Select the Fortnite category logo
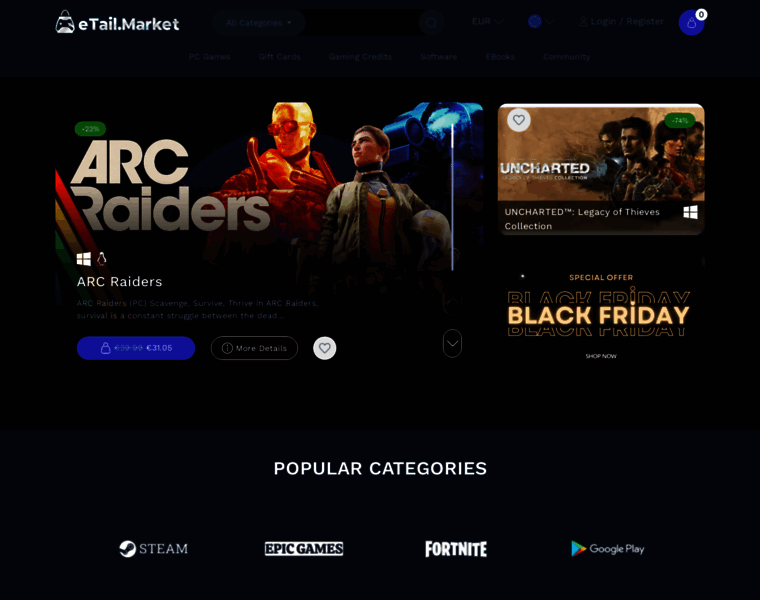The image size is (760, 600). (456, 549)
